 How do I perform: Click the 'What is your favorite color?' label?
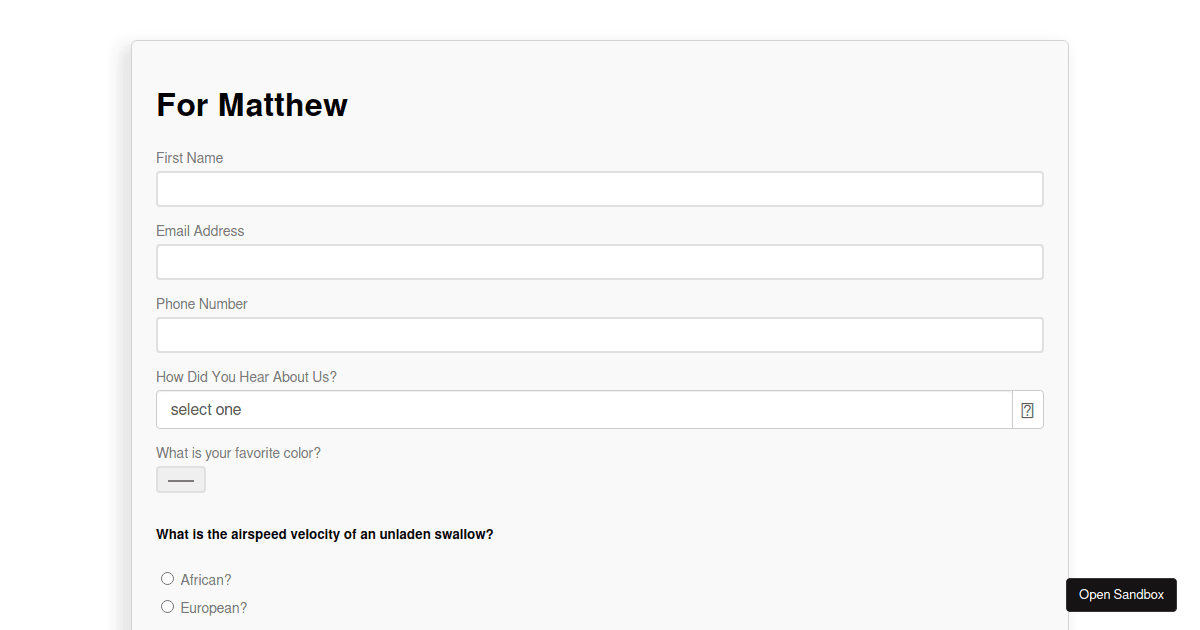pos(238,452)
